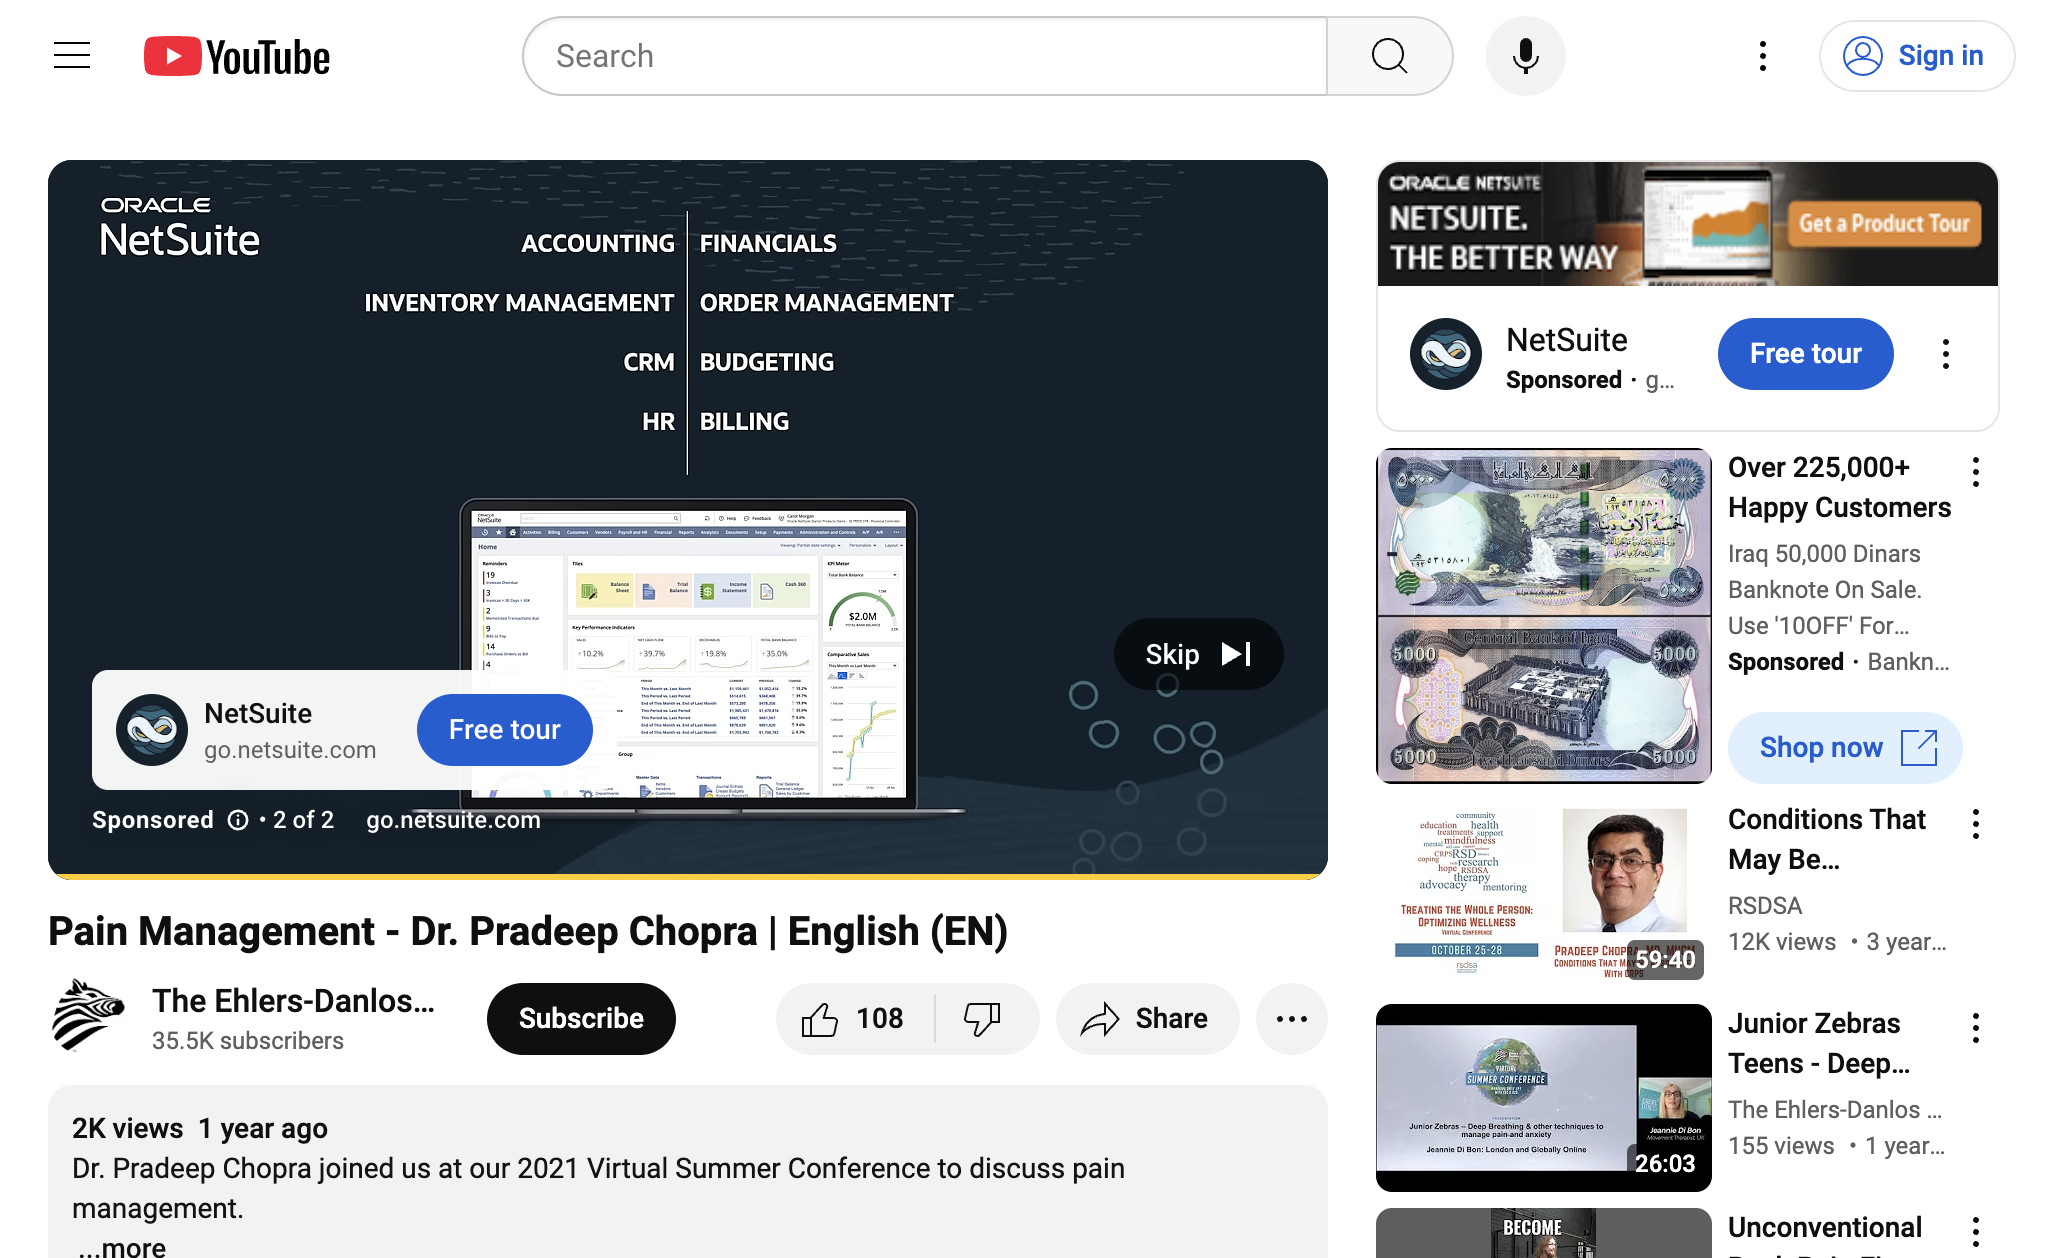The width and height of the screenshot is (2048, 1258).
Task: Subscribe to the channel
Action: [581, 1019]
